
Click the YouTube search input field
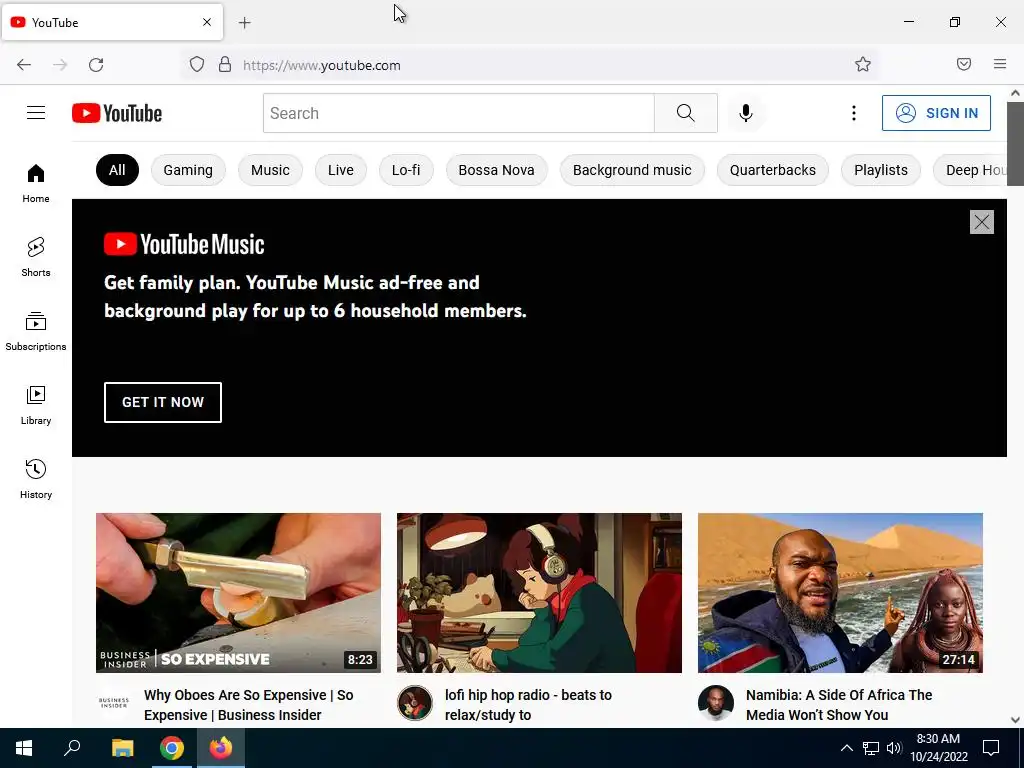click(x=458, y=113)
